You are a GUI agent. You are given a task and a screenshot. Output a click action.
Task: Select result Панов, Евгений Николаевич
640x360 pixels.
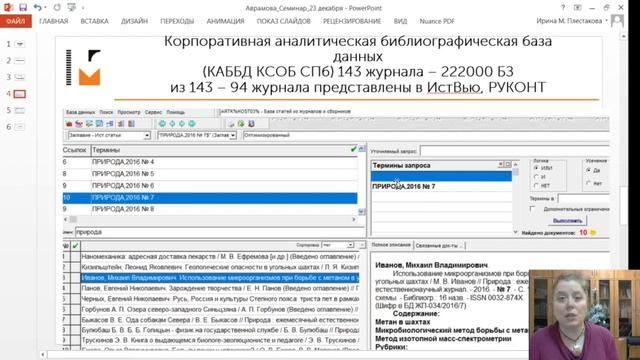coord(220,288)
